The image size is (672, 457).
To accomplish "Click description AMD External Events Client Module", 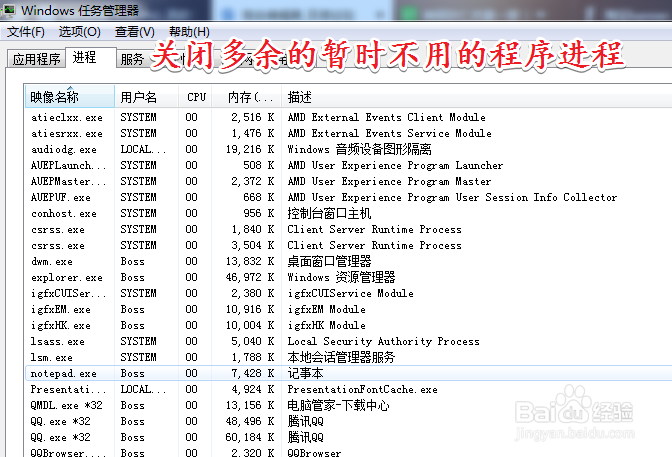I will 387,117.
